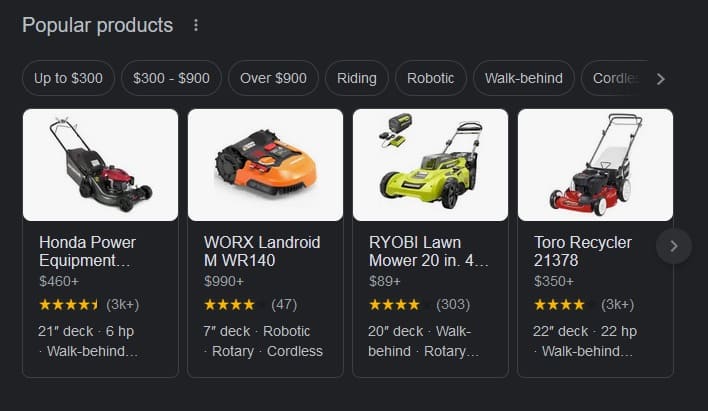Click the green RYOBI lawn mower picture
Screen dimensions: 708x411
[x=430, y=165]
